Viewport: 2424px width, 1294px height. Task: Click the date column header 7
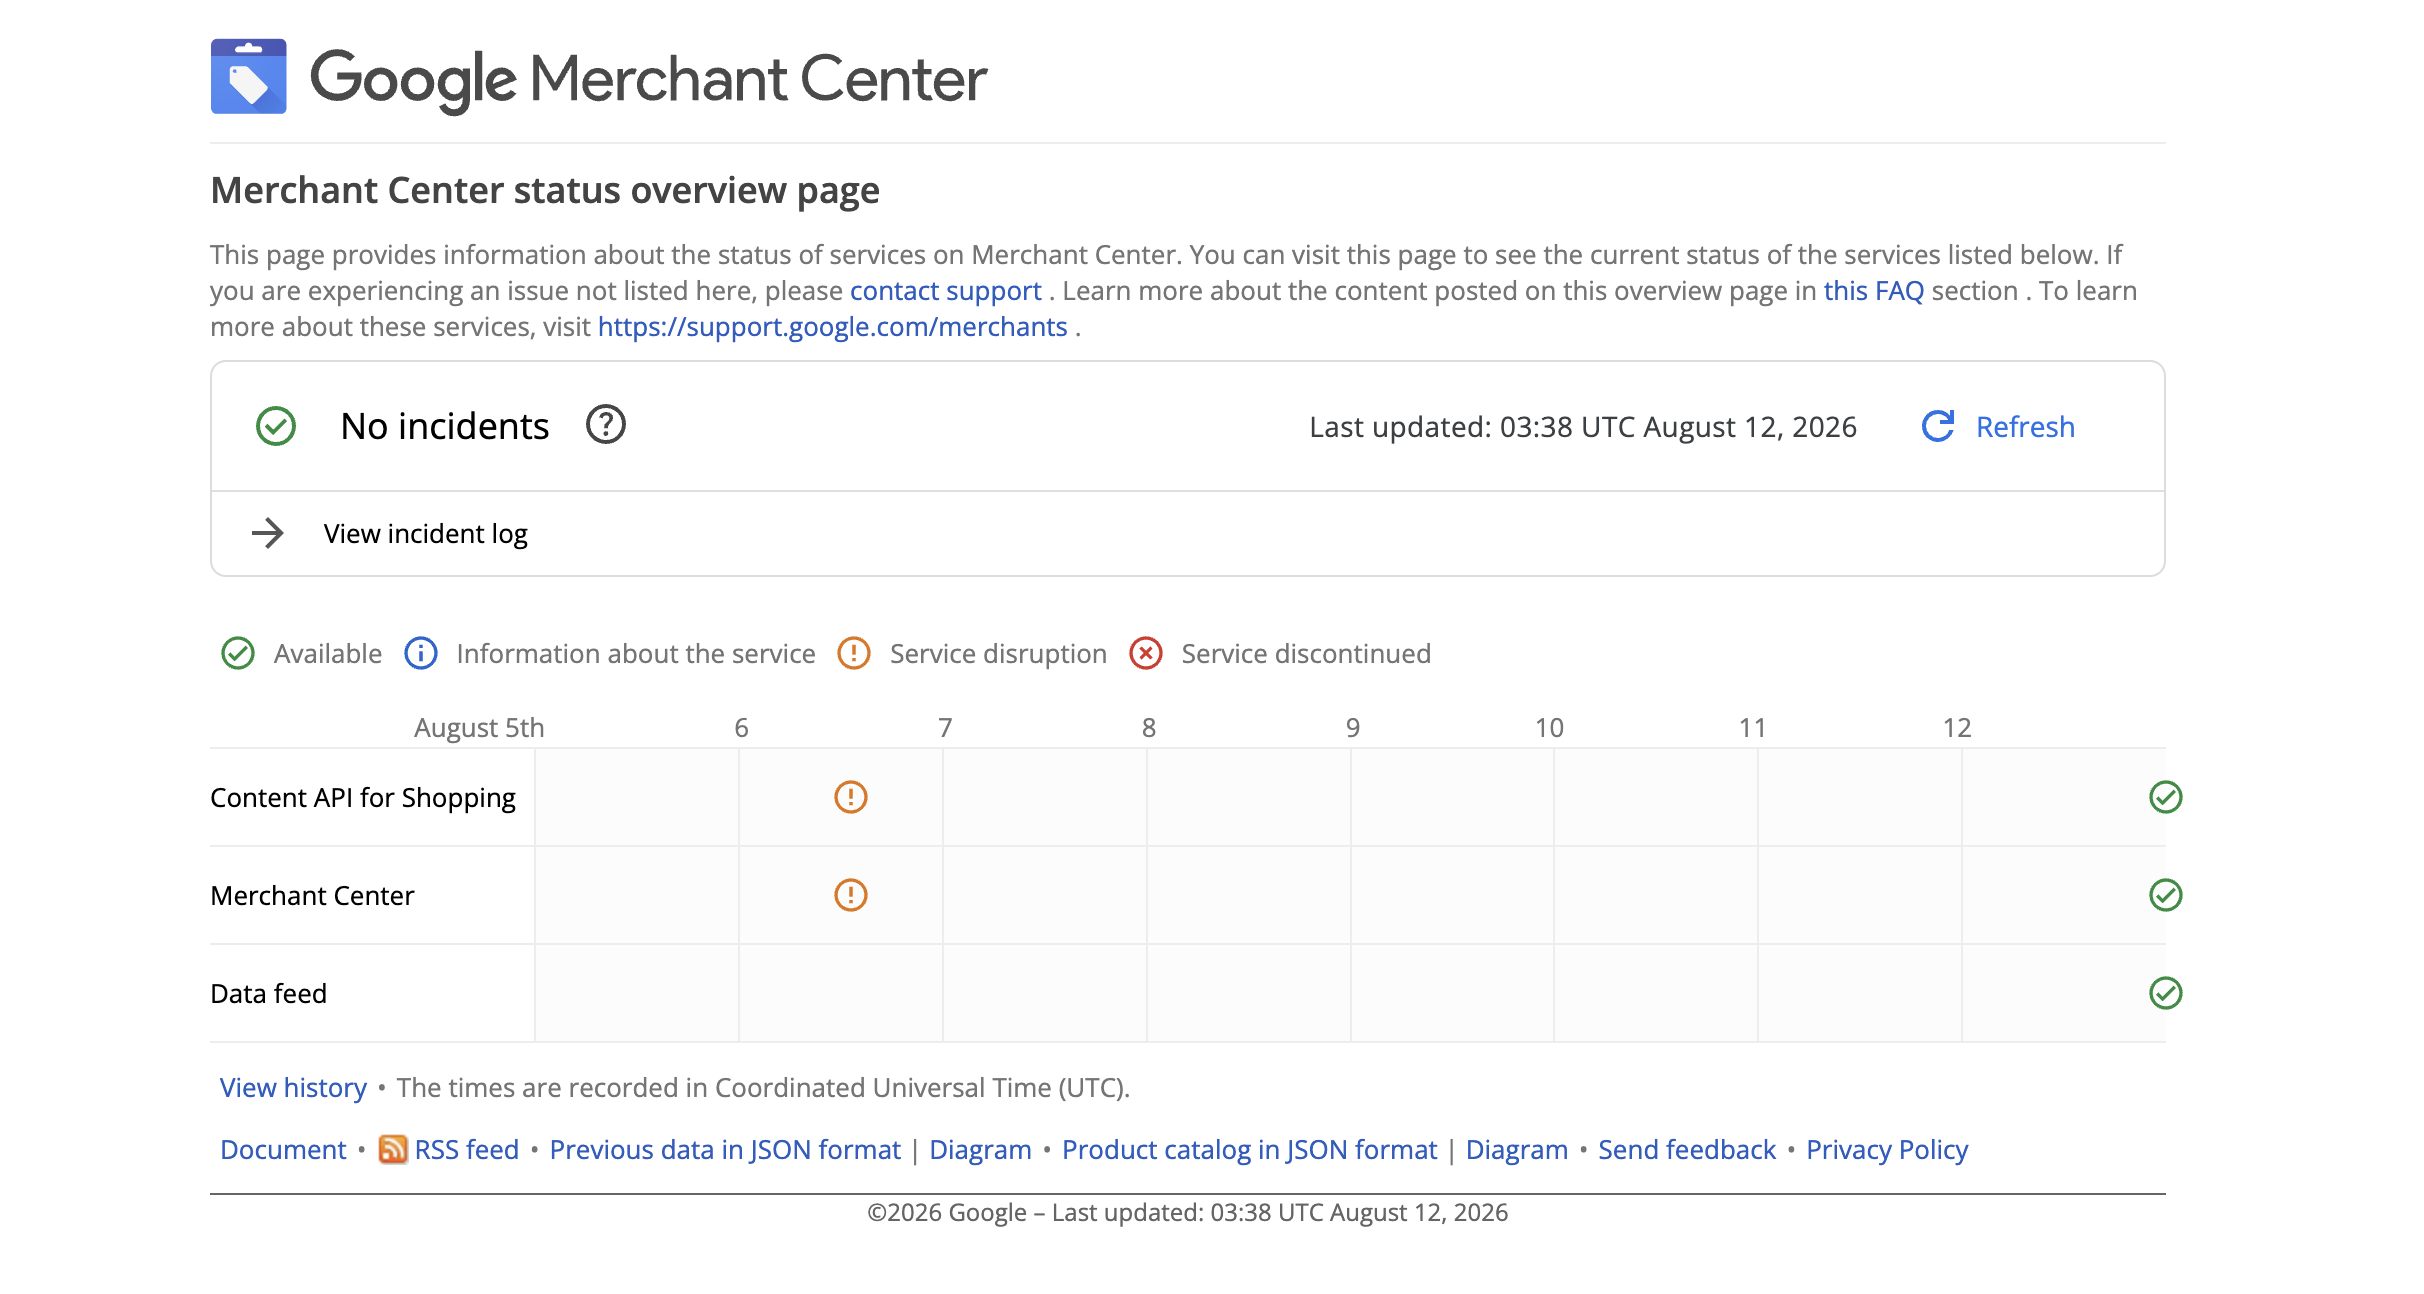[x=945, y=727]
